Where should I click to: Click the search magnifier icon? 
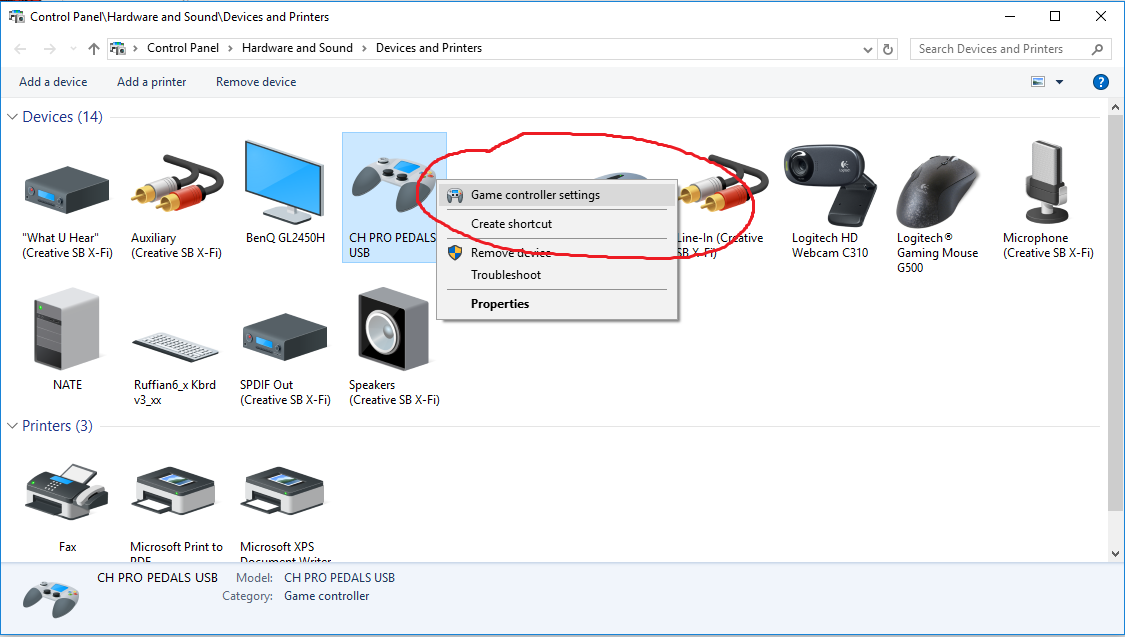pos(1097,49)
